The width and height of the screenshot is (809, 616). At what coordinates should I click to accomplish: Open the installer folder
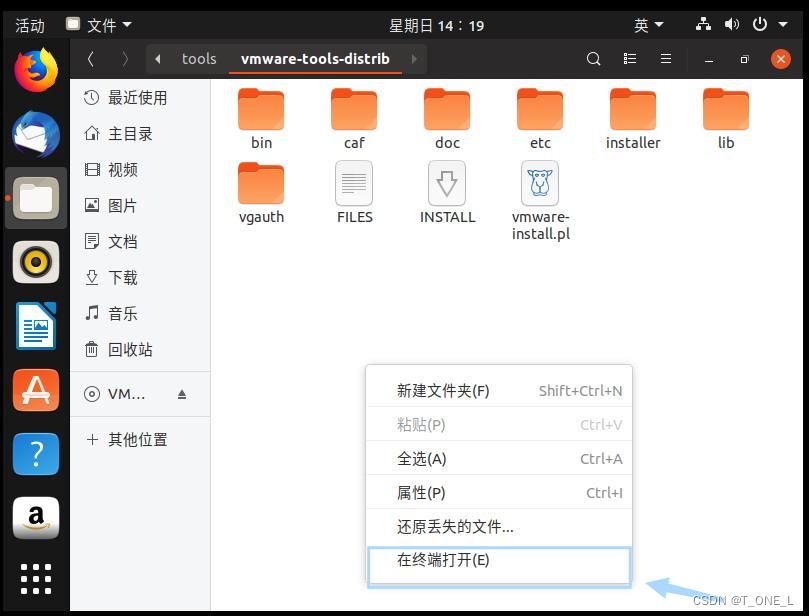(632, 110)
